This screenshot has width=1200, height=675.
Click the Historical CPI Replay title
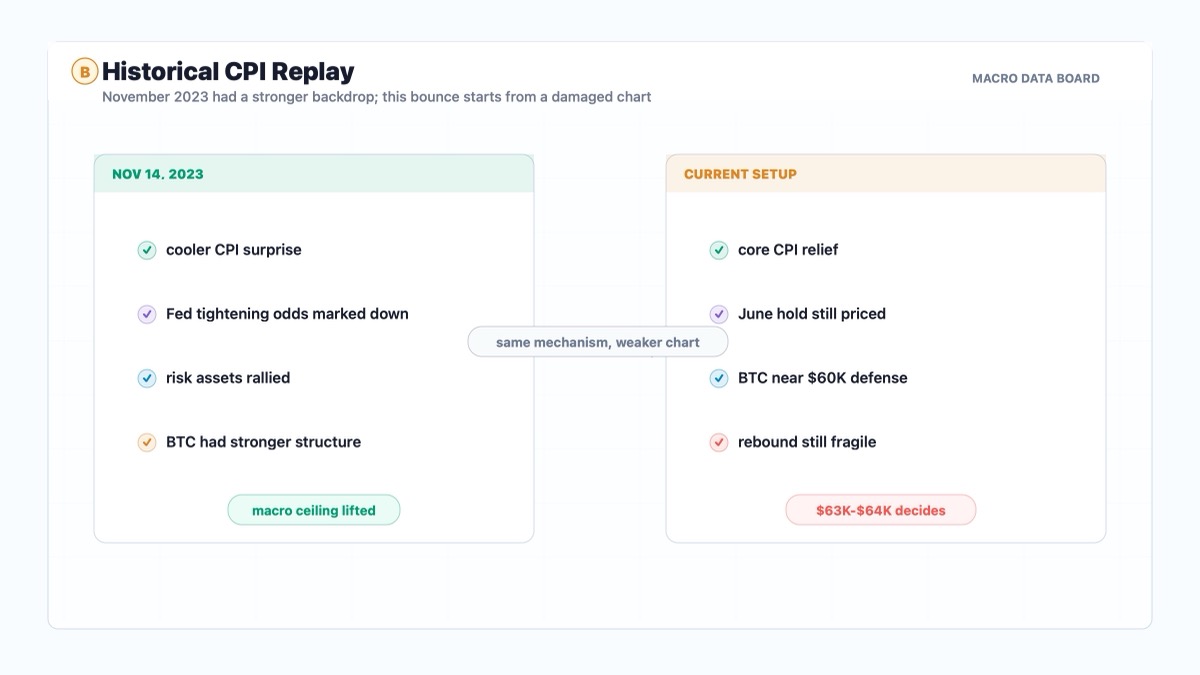click(228, 71)
